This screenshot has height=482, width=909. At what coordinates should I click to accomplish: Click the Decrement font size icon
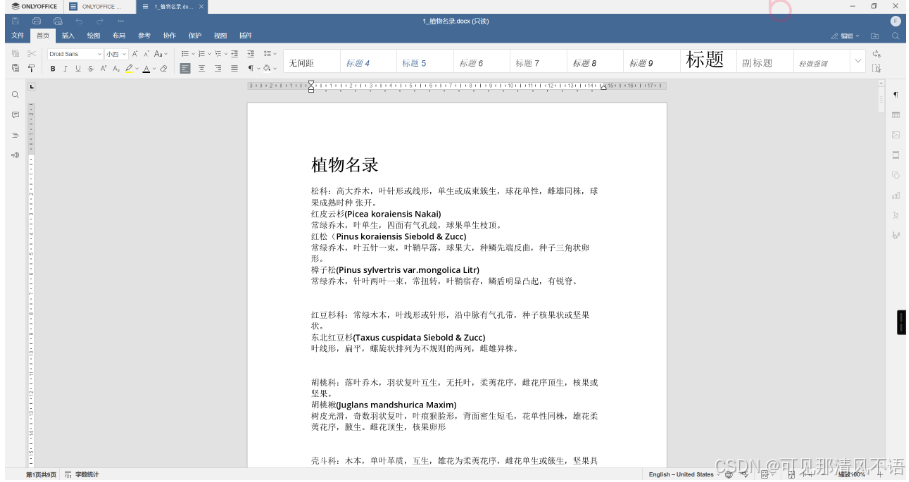coord(146,53)
